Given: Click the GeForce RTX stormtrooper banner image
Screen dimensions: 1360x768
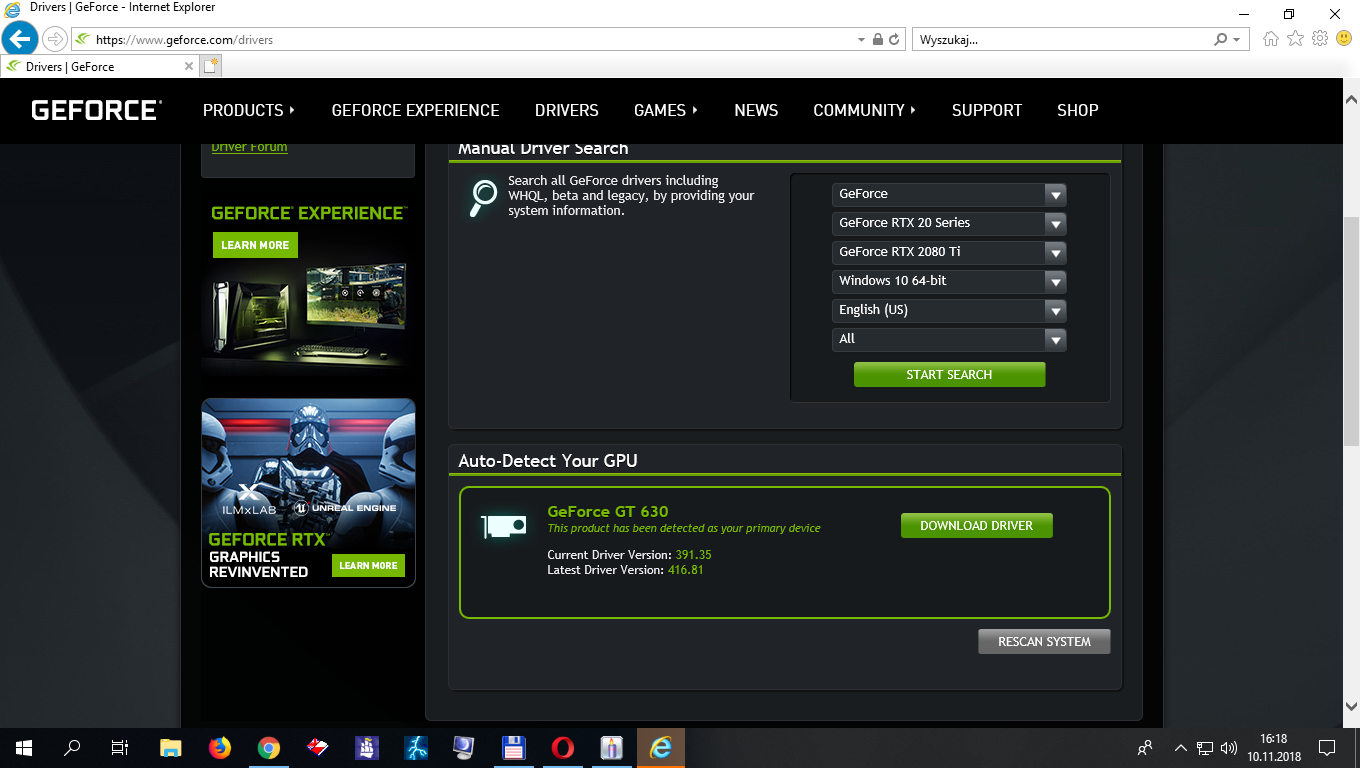Looking at the screenshot, I should (308, 493).
